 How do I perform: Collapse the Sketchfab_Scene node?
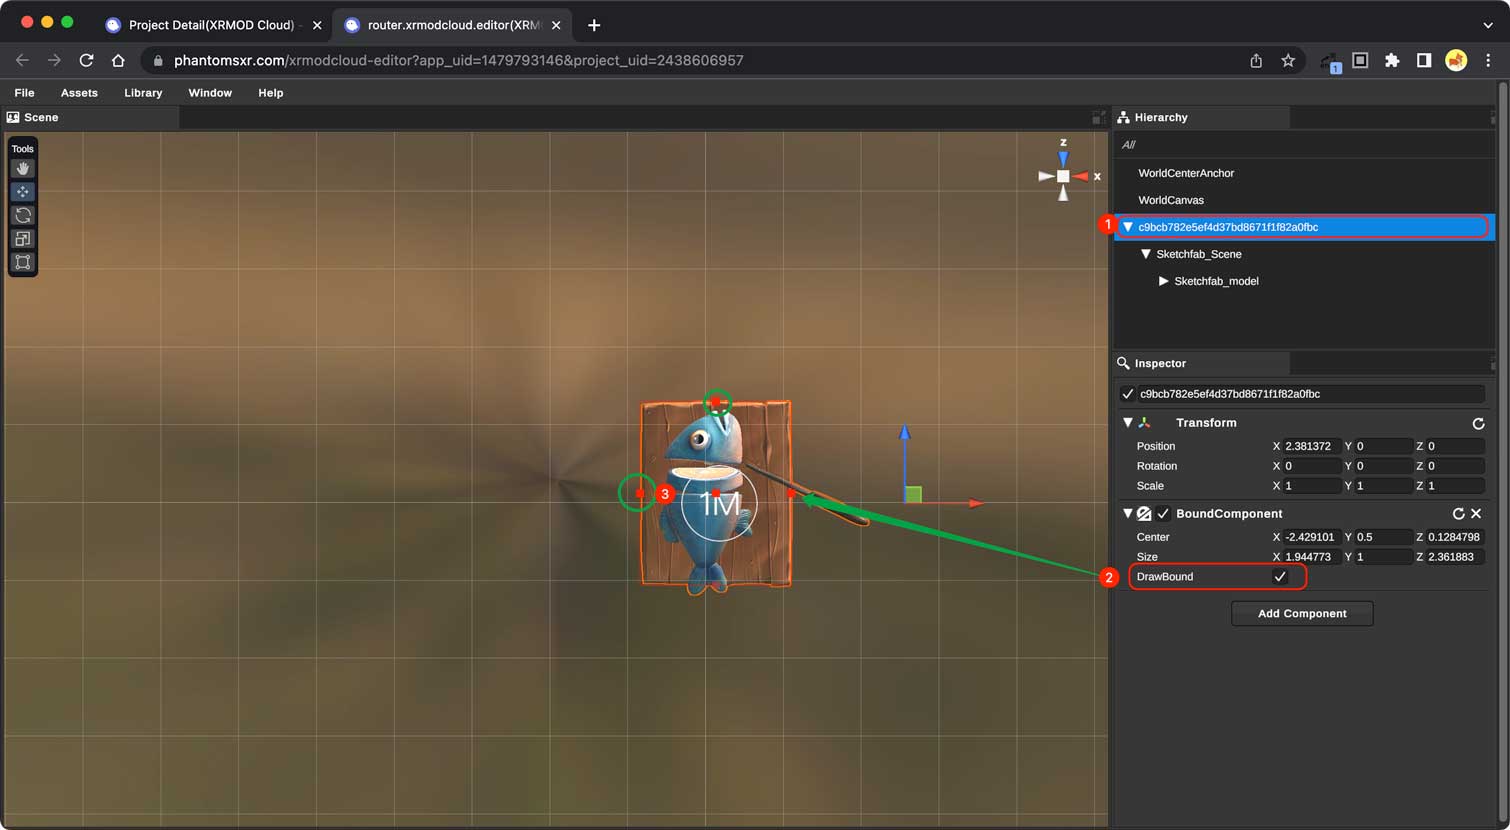[1146, 254]
